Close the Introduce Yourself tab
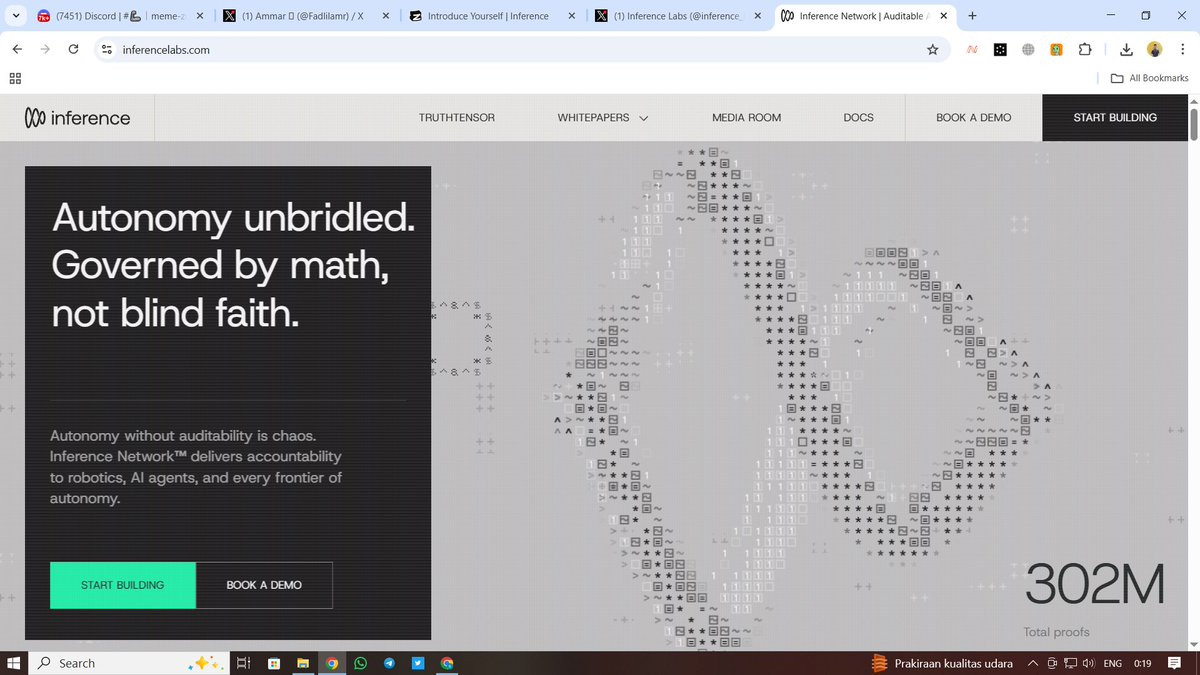1200x675 pixels. pos(571,16)
